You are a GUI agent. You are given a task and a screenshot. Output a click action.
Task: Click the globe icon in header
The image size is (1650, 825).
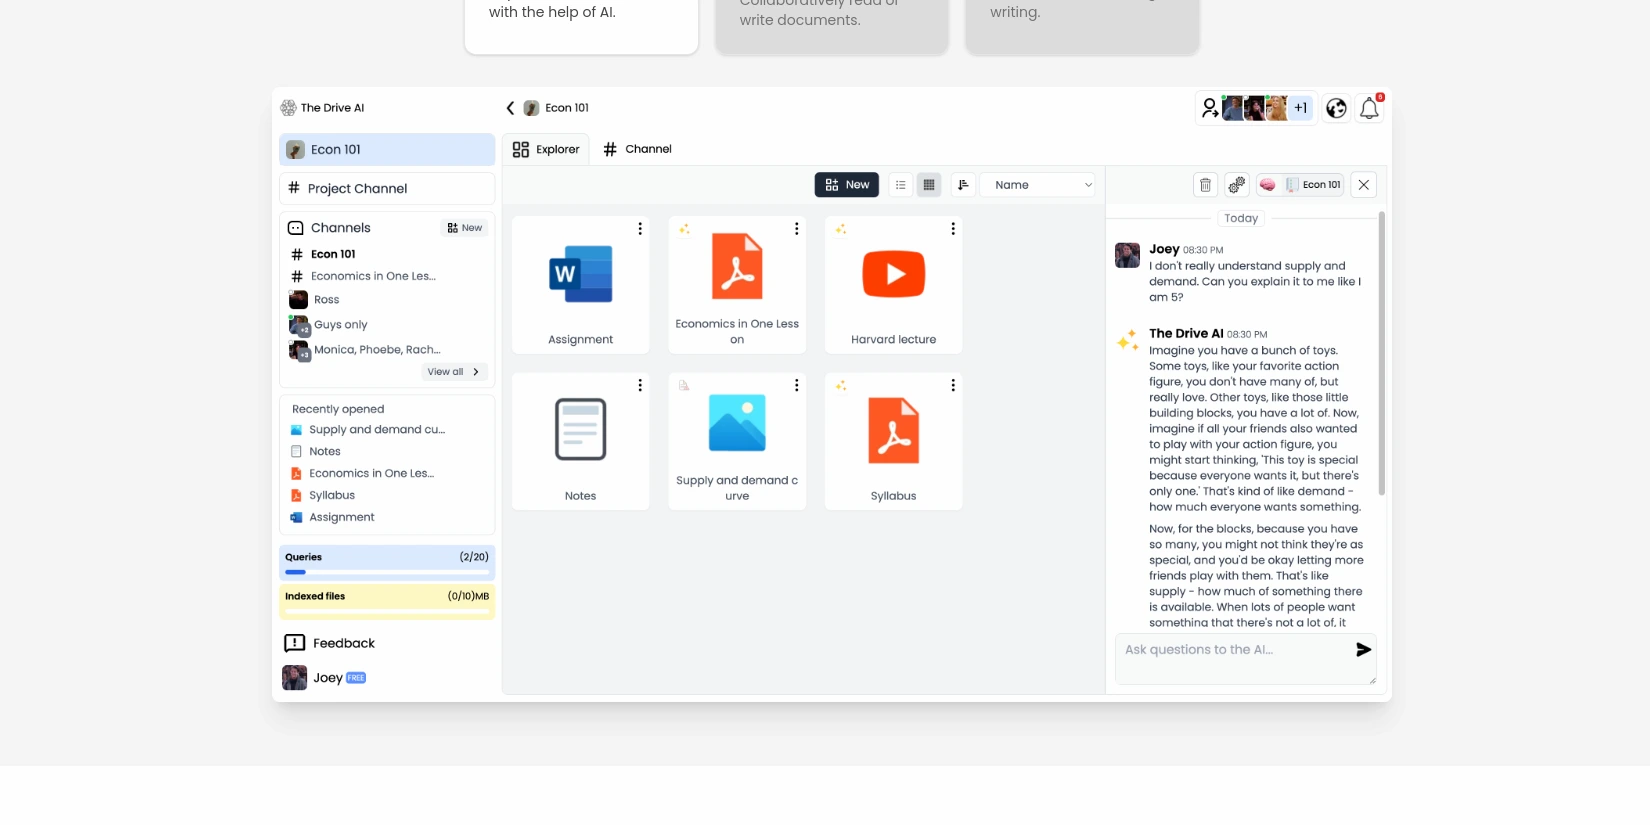(1336, 109)
